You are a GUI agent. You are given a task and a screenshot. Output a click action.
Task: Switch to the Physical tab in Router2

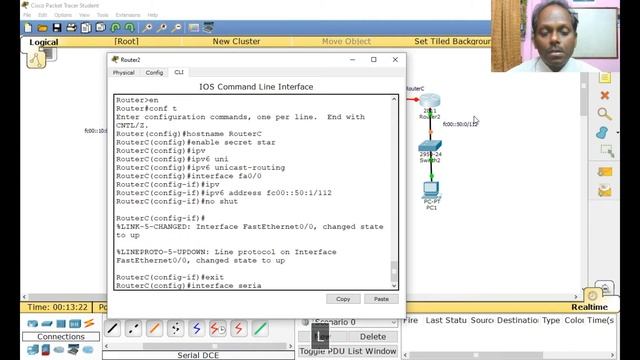pos(124,73)
